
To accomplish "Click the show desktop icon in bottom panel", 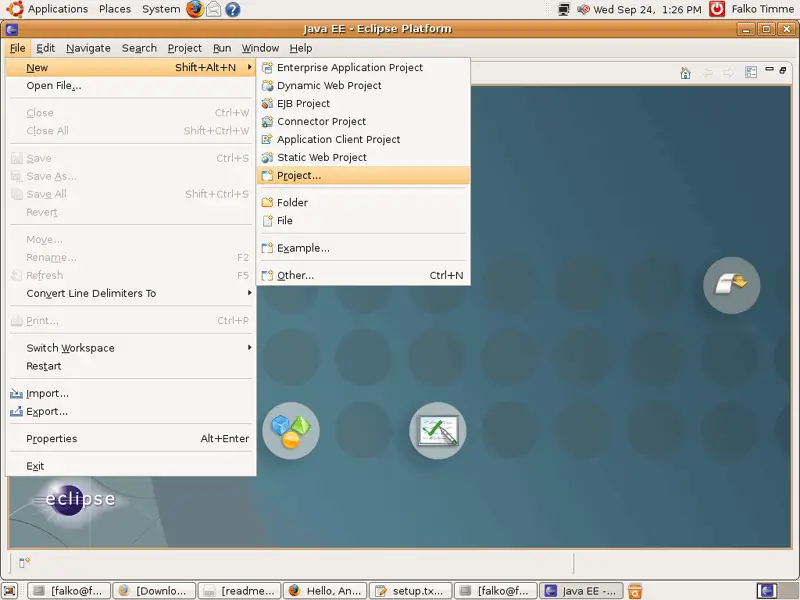I will pyautogui.click(x=10, y=591).
